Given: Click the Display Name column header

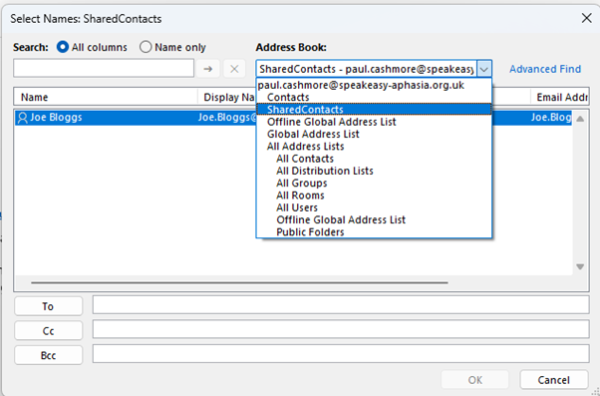Looking at the screenshot, I should pos(227,97).
